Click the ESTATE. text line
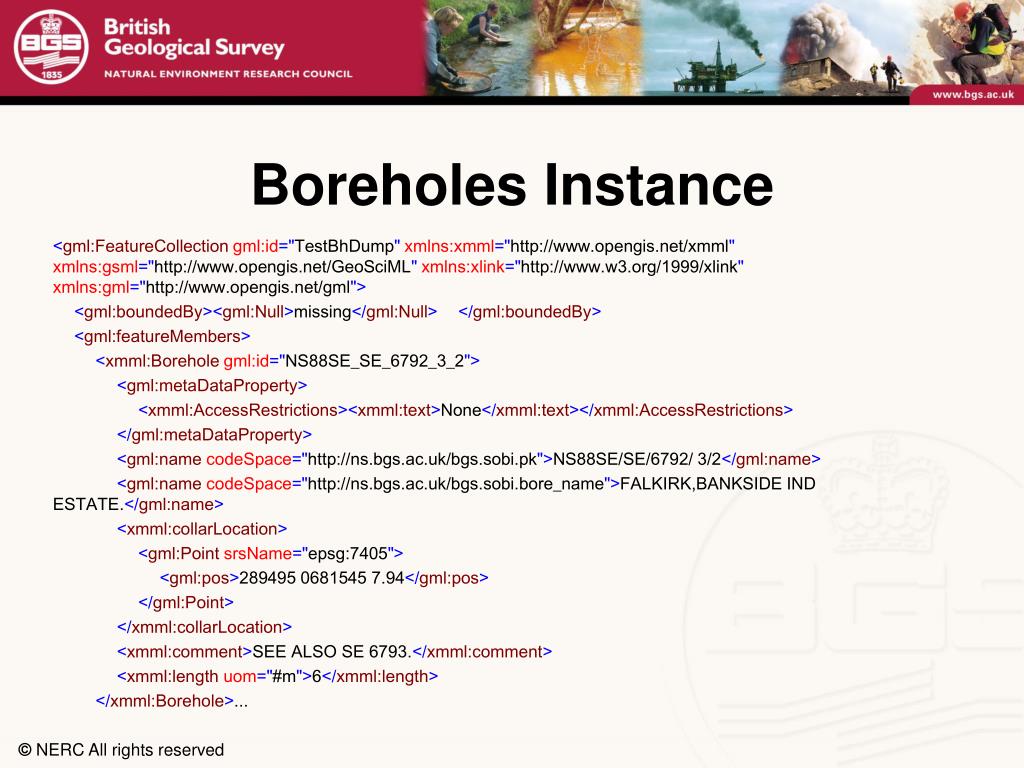This screenshot has height=768, width=1024. point(88,505)
